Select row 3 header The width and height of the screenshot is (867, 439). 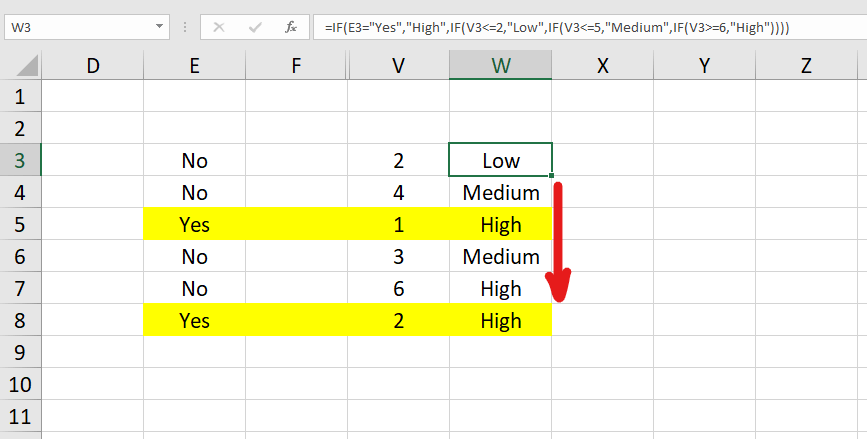(x=20, y=160)
